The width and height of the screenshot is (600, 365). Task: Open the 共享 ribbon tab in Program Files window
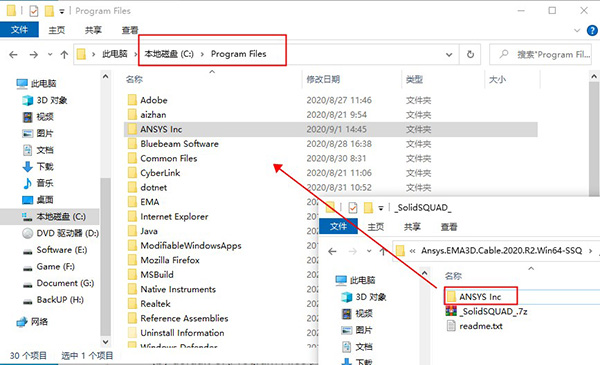(93, 30)
